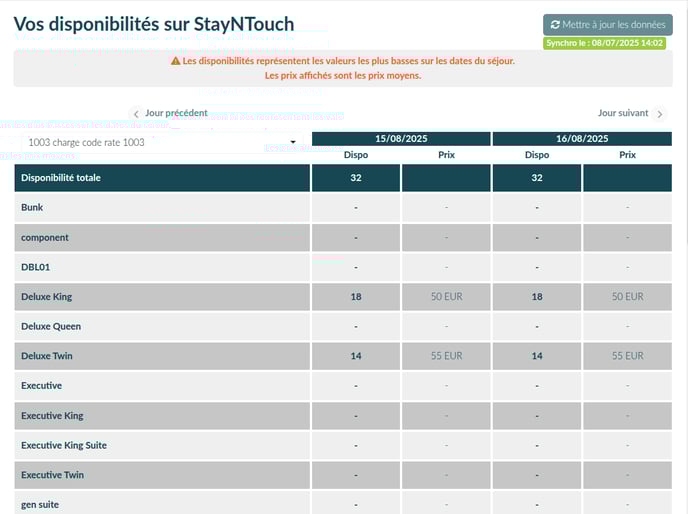Go to Jour suivant
The image size is (688, 514).
[x=623, y=113]
